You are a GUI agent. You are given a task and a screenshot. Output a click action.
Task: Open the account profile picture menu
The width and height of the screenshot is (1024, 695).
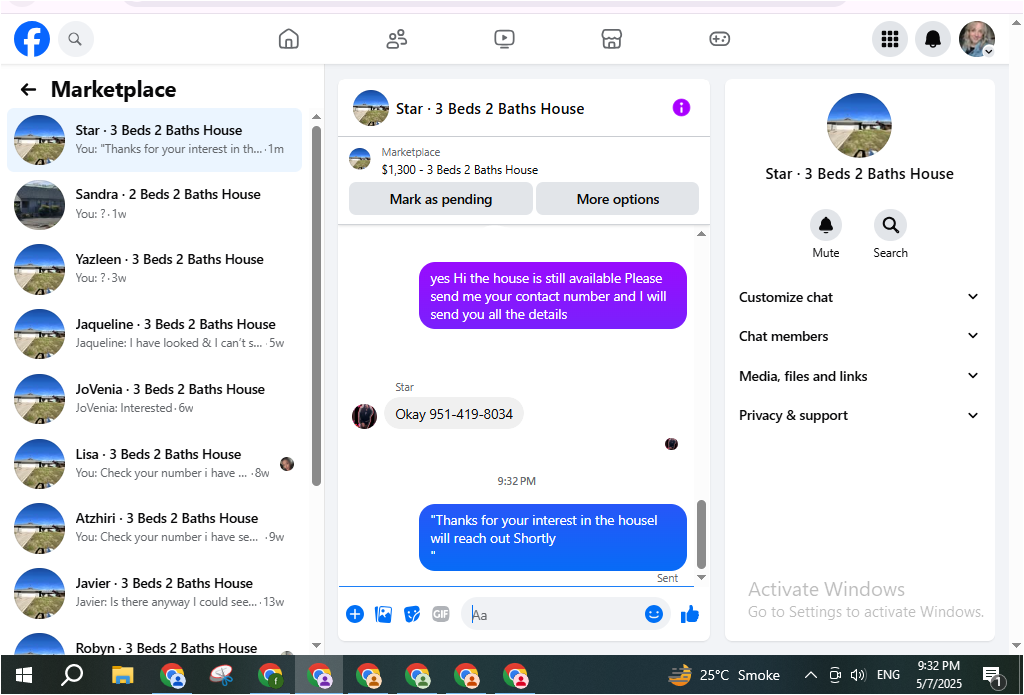(x=976, y=39)
